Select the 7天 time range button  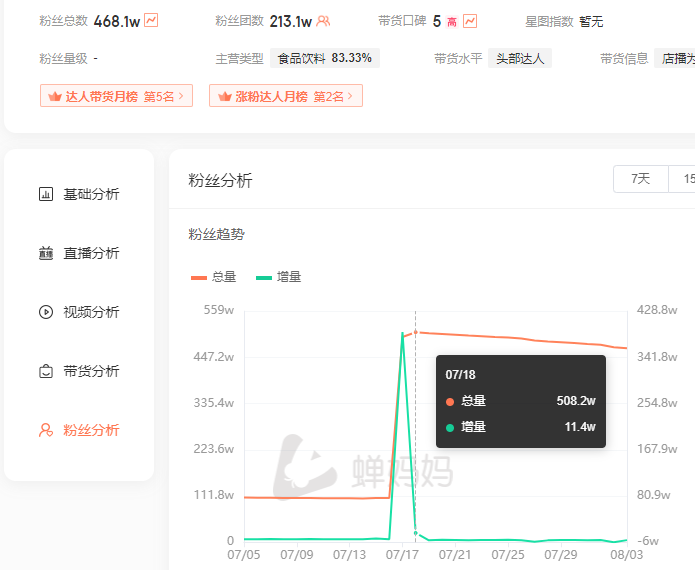point(640,179)
